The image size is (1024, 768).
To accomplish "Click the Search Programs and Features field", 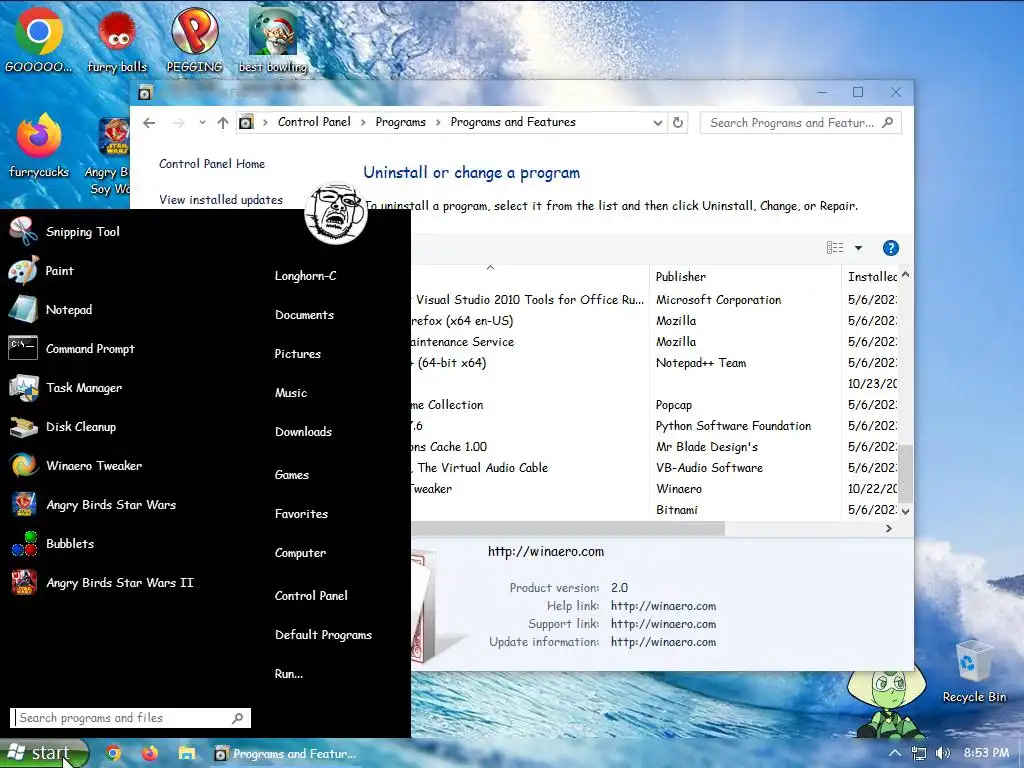I will [x=801, y=123].
